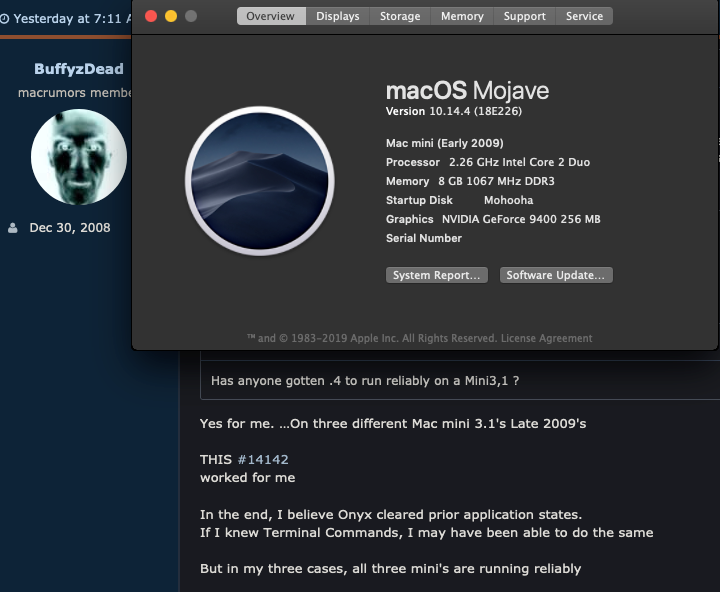
Task: Click the Dec 30, 2008 join date
Action: (70, 228)
